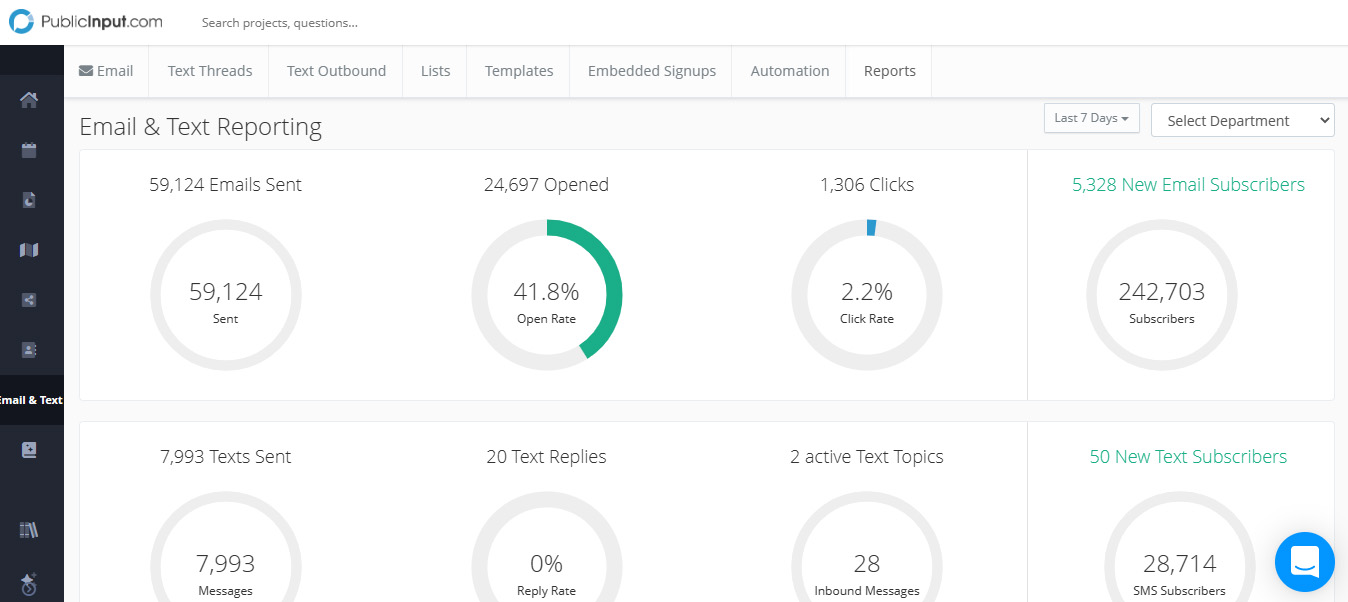1348x602 pixels.
Task: Open the share icon in the sidebar
Action: click(29, 300)
